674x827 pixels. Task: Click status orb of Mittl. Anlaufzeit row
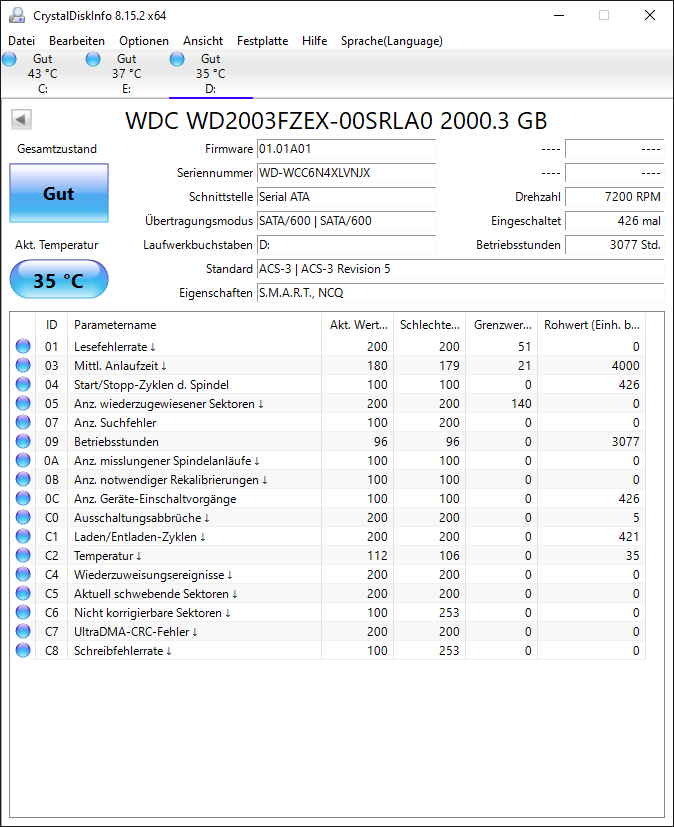23,365
